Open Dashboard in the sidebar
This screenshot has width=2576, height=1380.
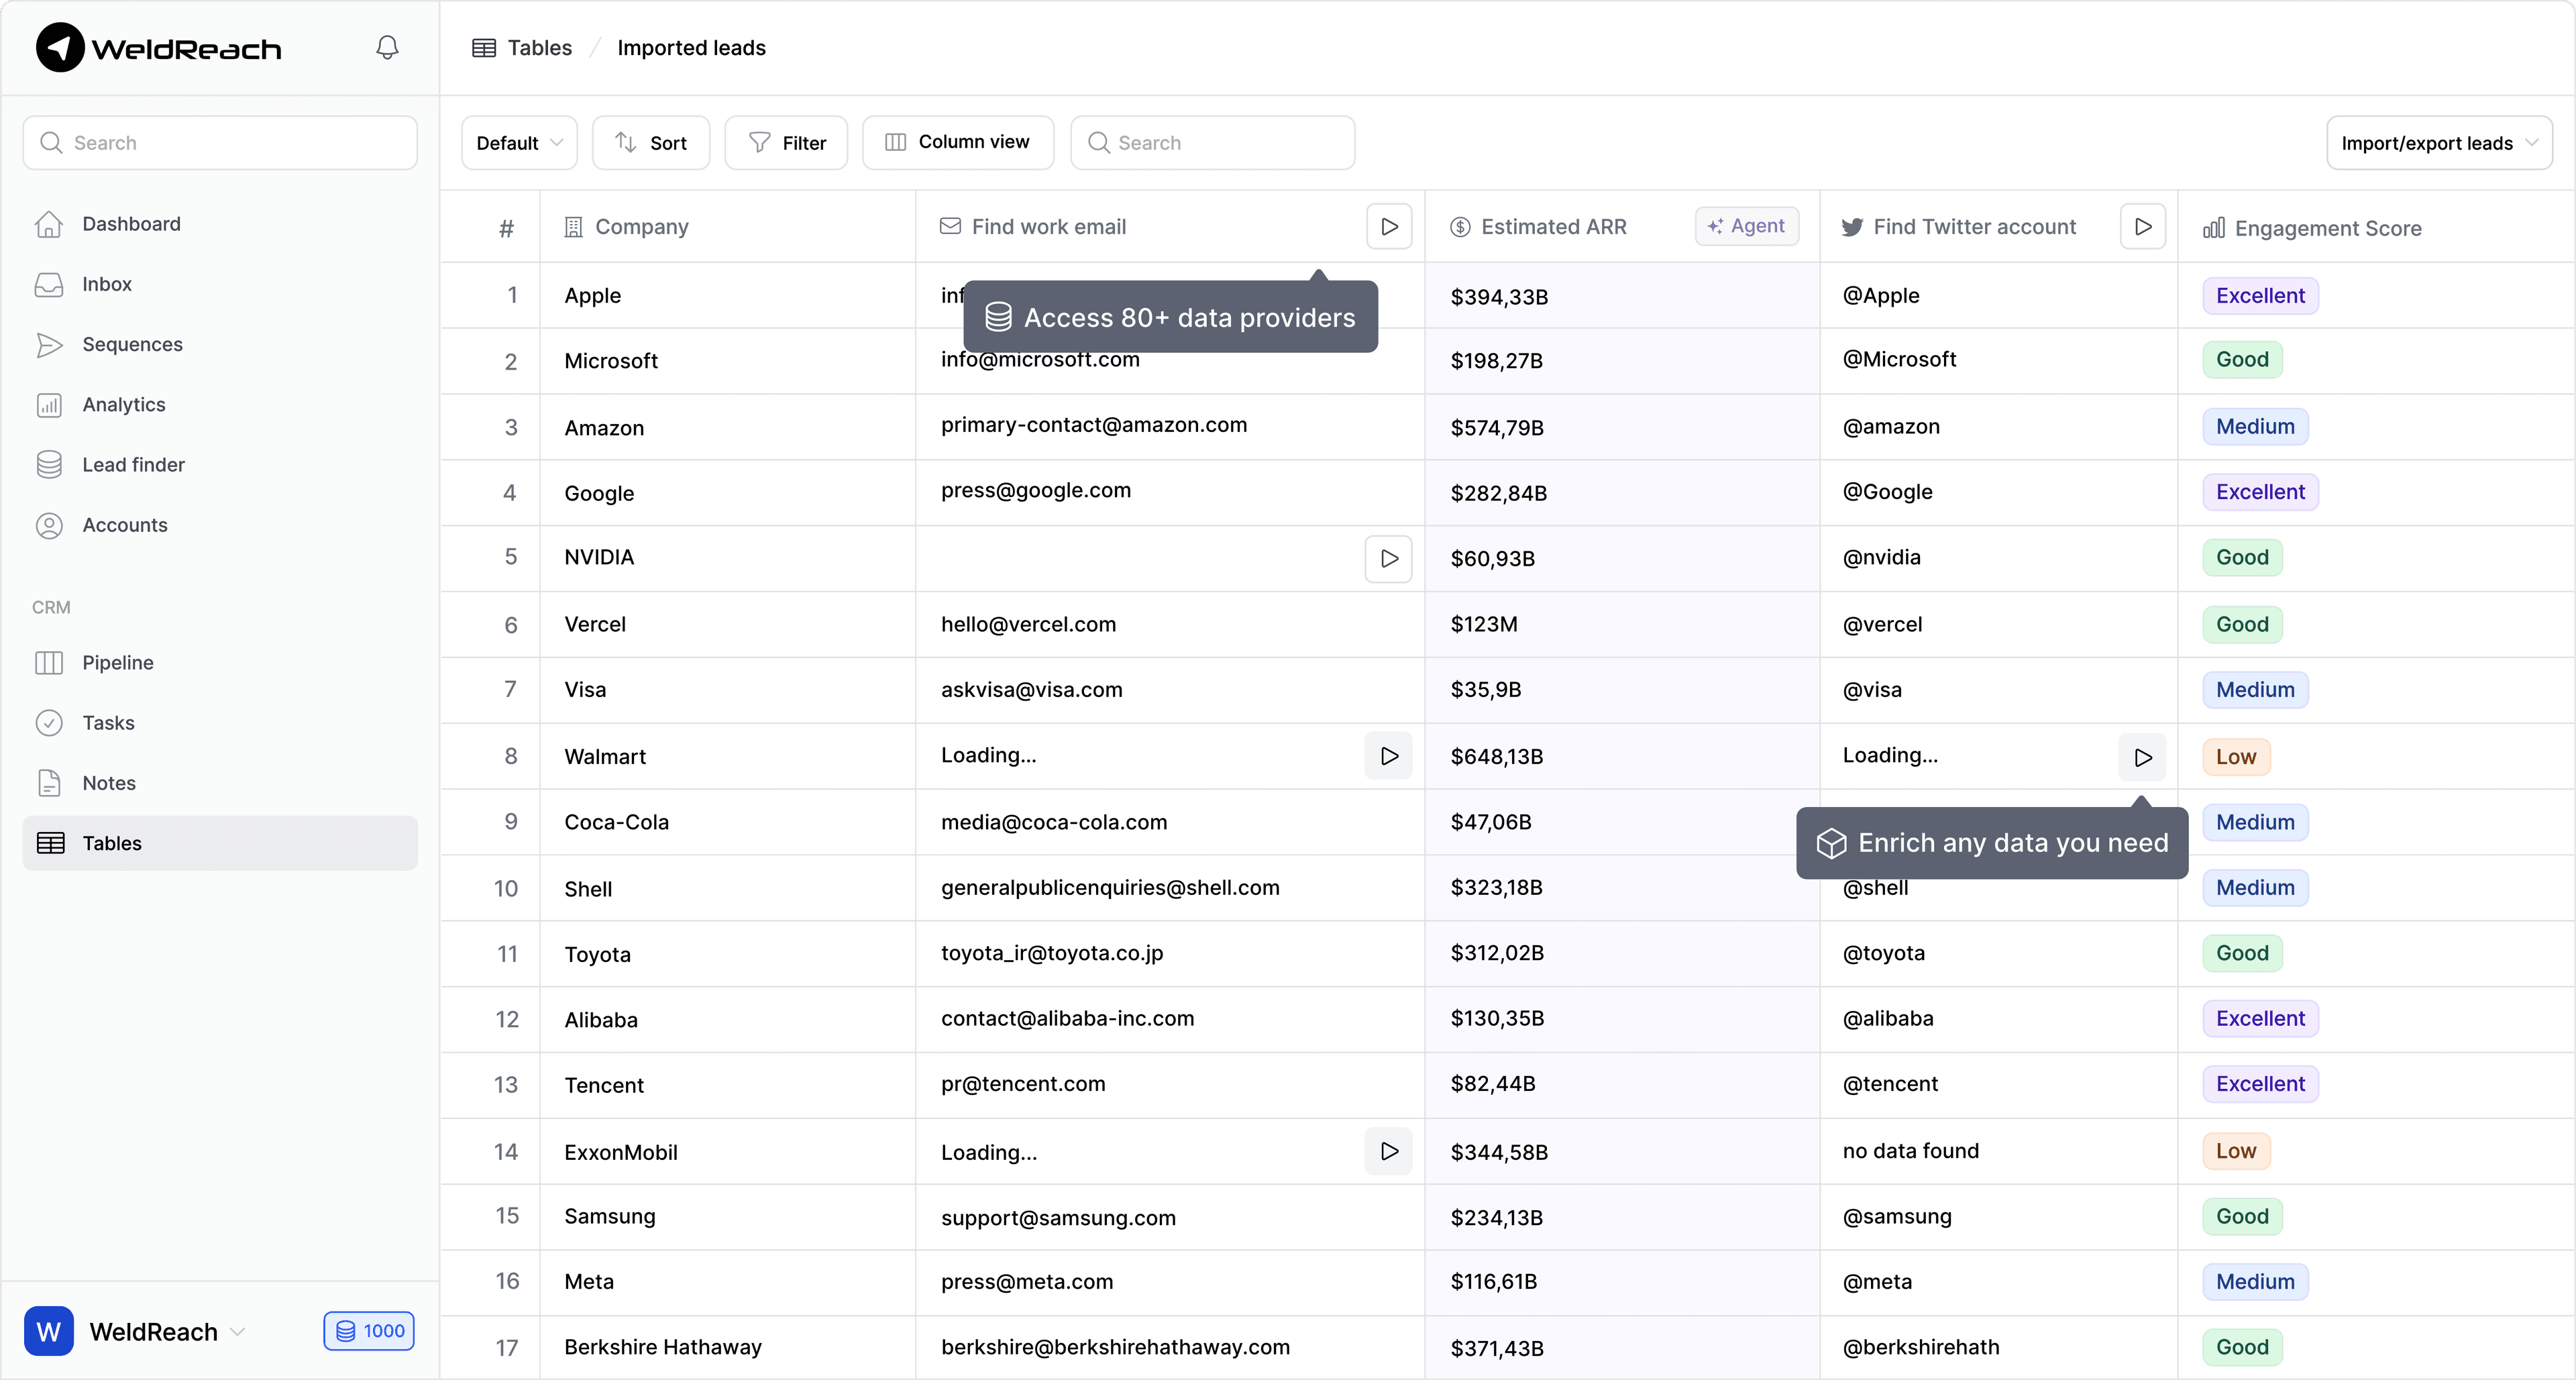pyautogui.click(x=220, y=224)
